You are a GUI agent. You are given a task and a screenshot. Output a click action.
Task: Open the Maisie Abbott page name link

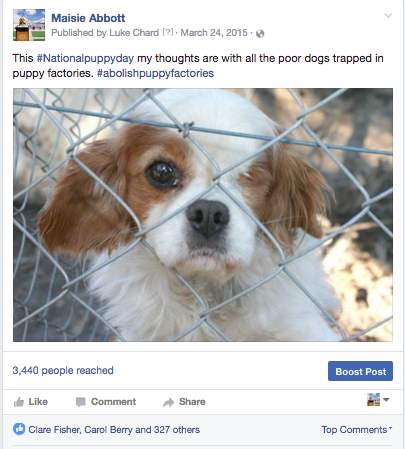pos(88,18)
